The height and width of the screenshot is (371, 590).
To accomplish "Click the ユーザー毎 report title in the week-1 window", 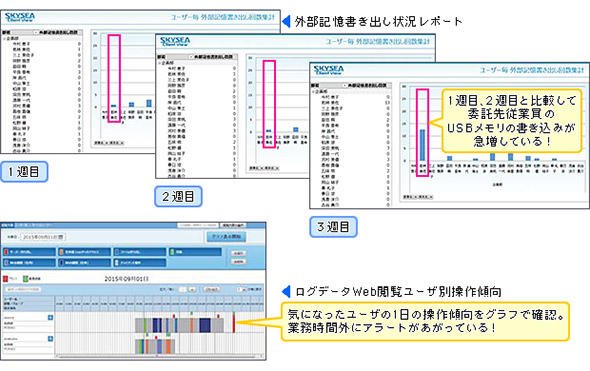I will tap(223, 17).
